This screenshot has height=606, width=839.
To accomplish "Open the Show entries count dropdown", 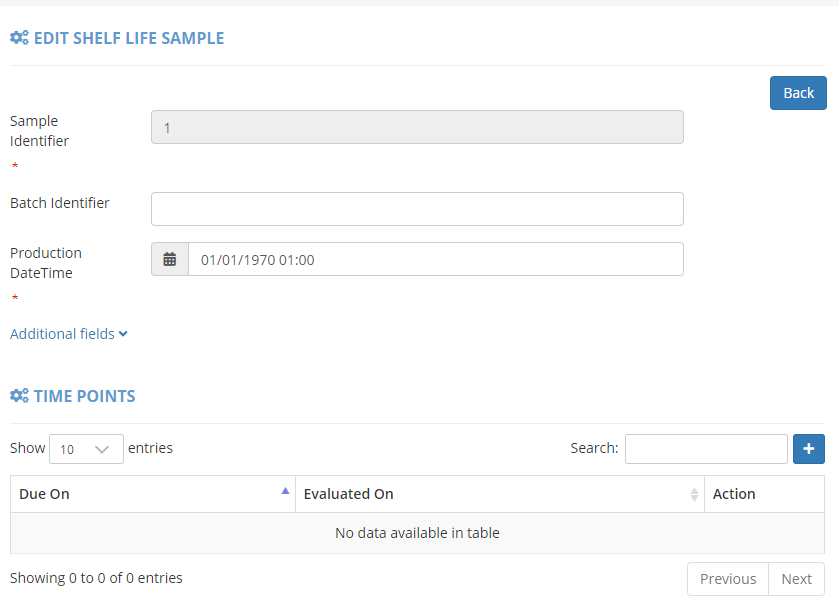I will pyautogui.click(x=86, y=449).
